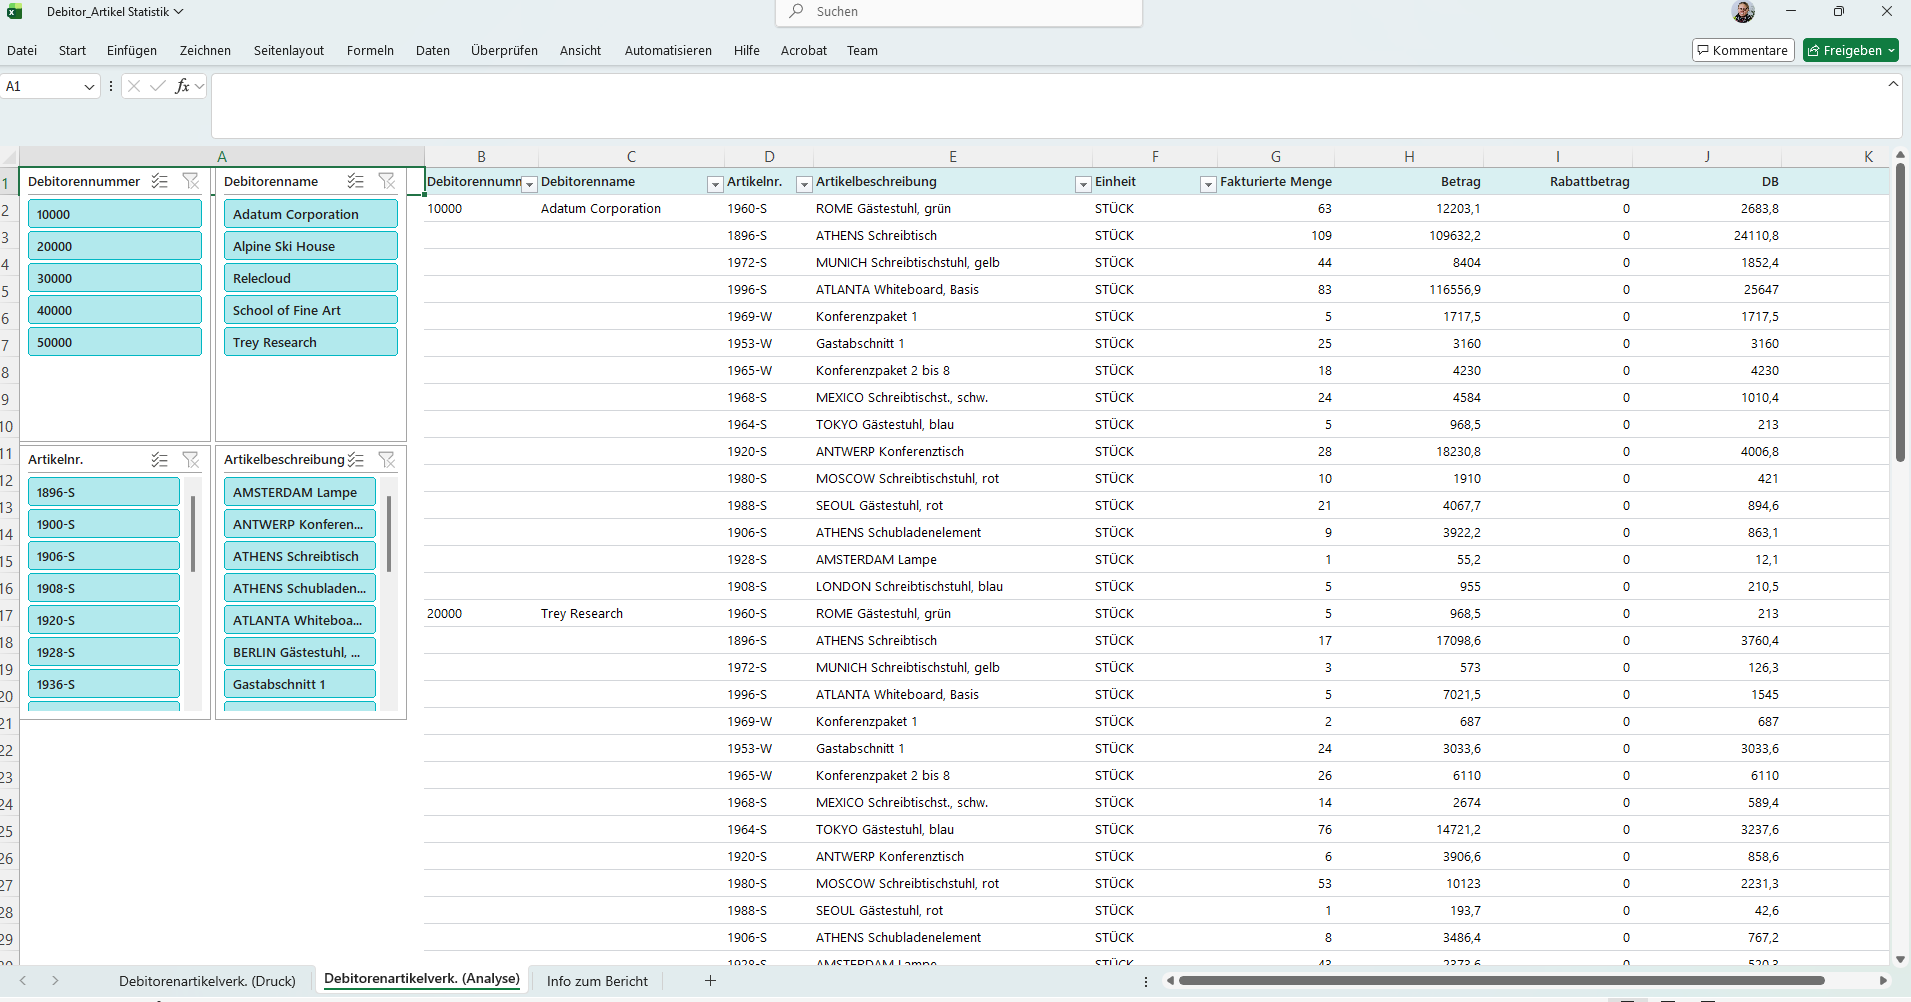
Task: Open file name dropdown Debitor_Artikel Statistik
Action: tap(115, 12)
